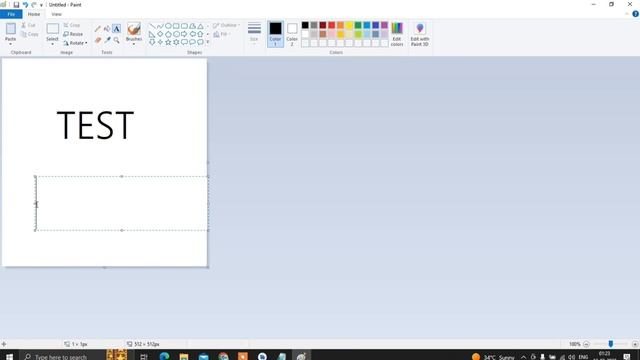Click the Zoom in plus button
640x360 pixels.
pos(635,344)
